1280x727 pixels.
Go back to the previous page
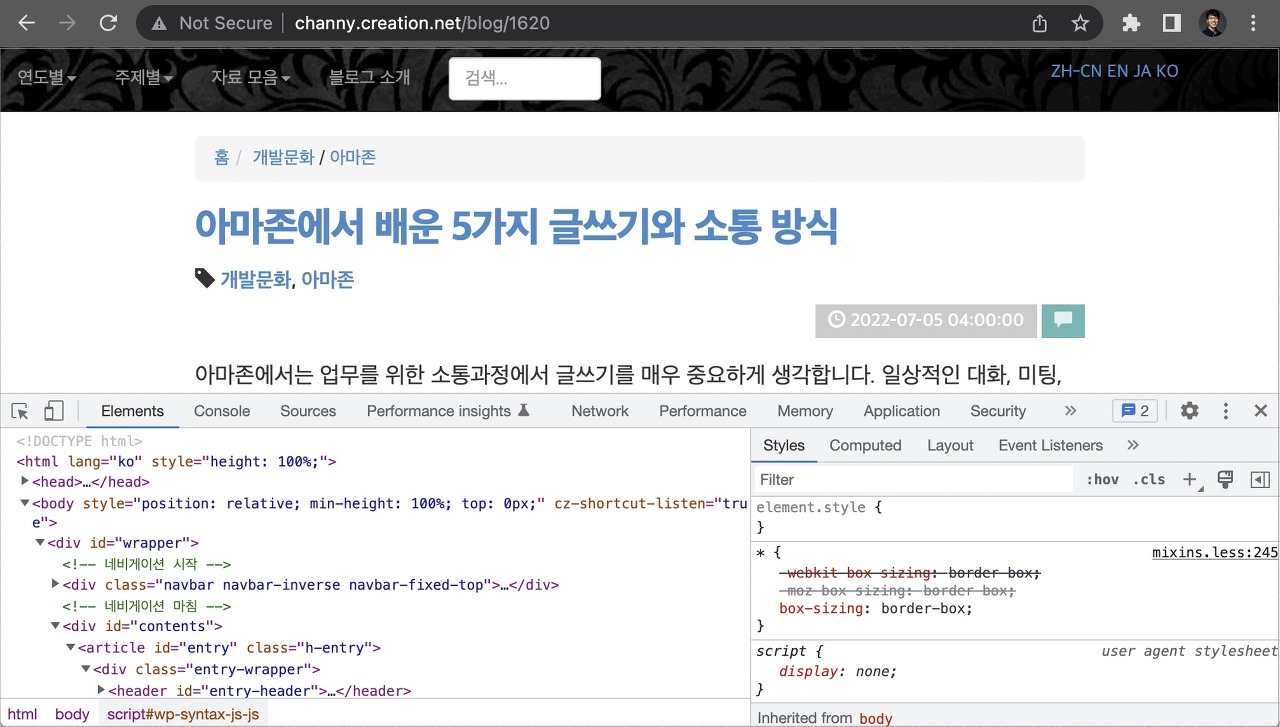point(26,23)
